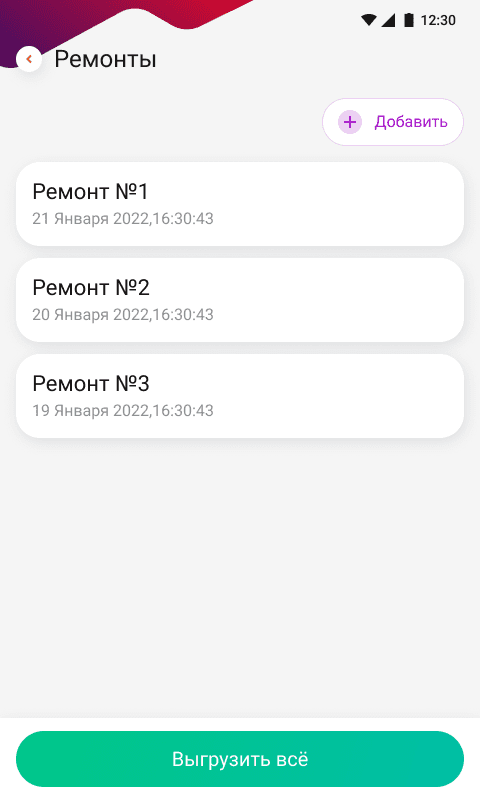Click the Добавить button label
The image size is (480, 800).
click(x=411, y=122)
